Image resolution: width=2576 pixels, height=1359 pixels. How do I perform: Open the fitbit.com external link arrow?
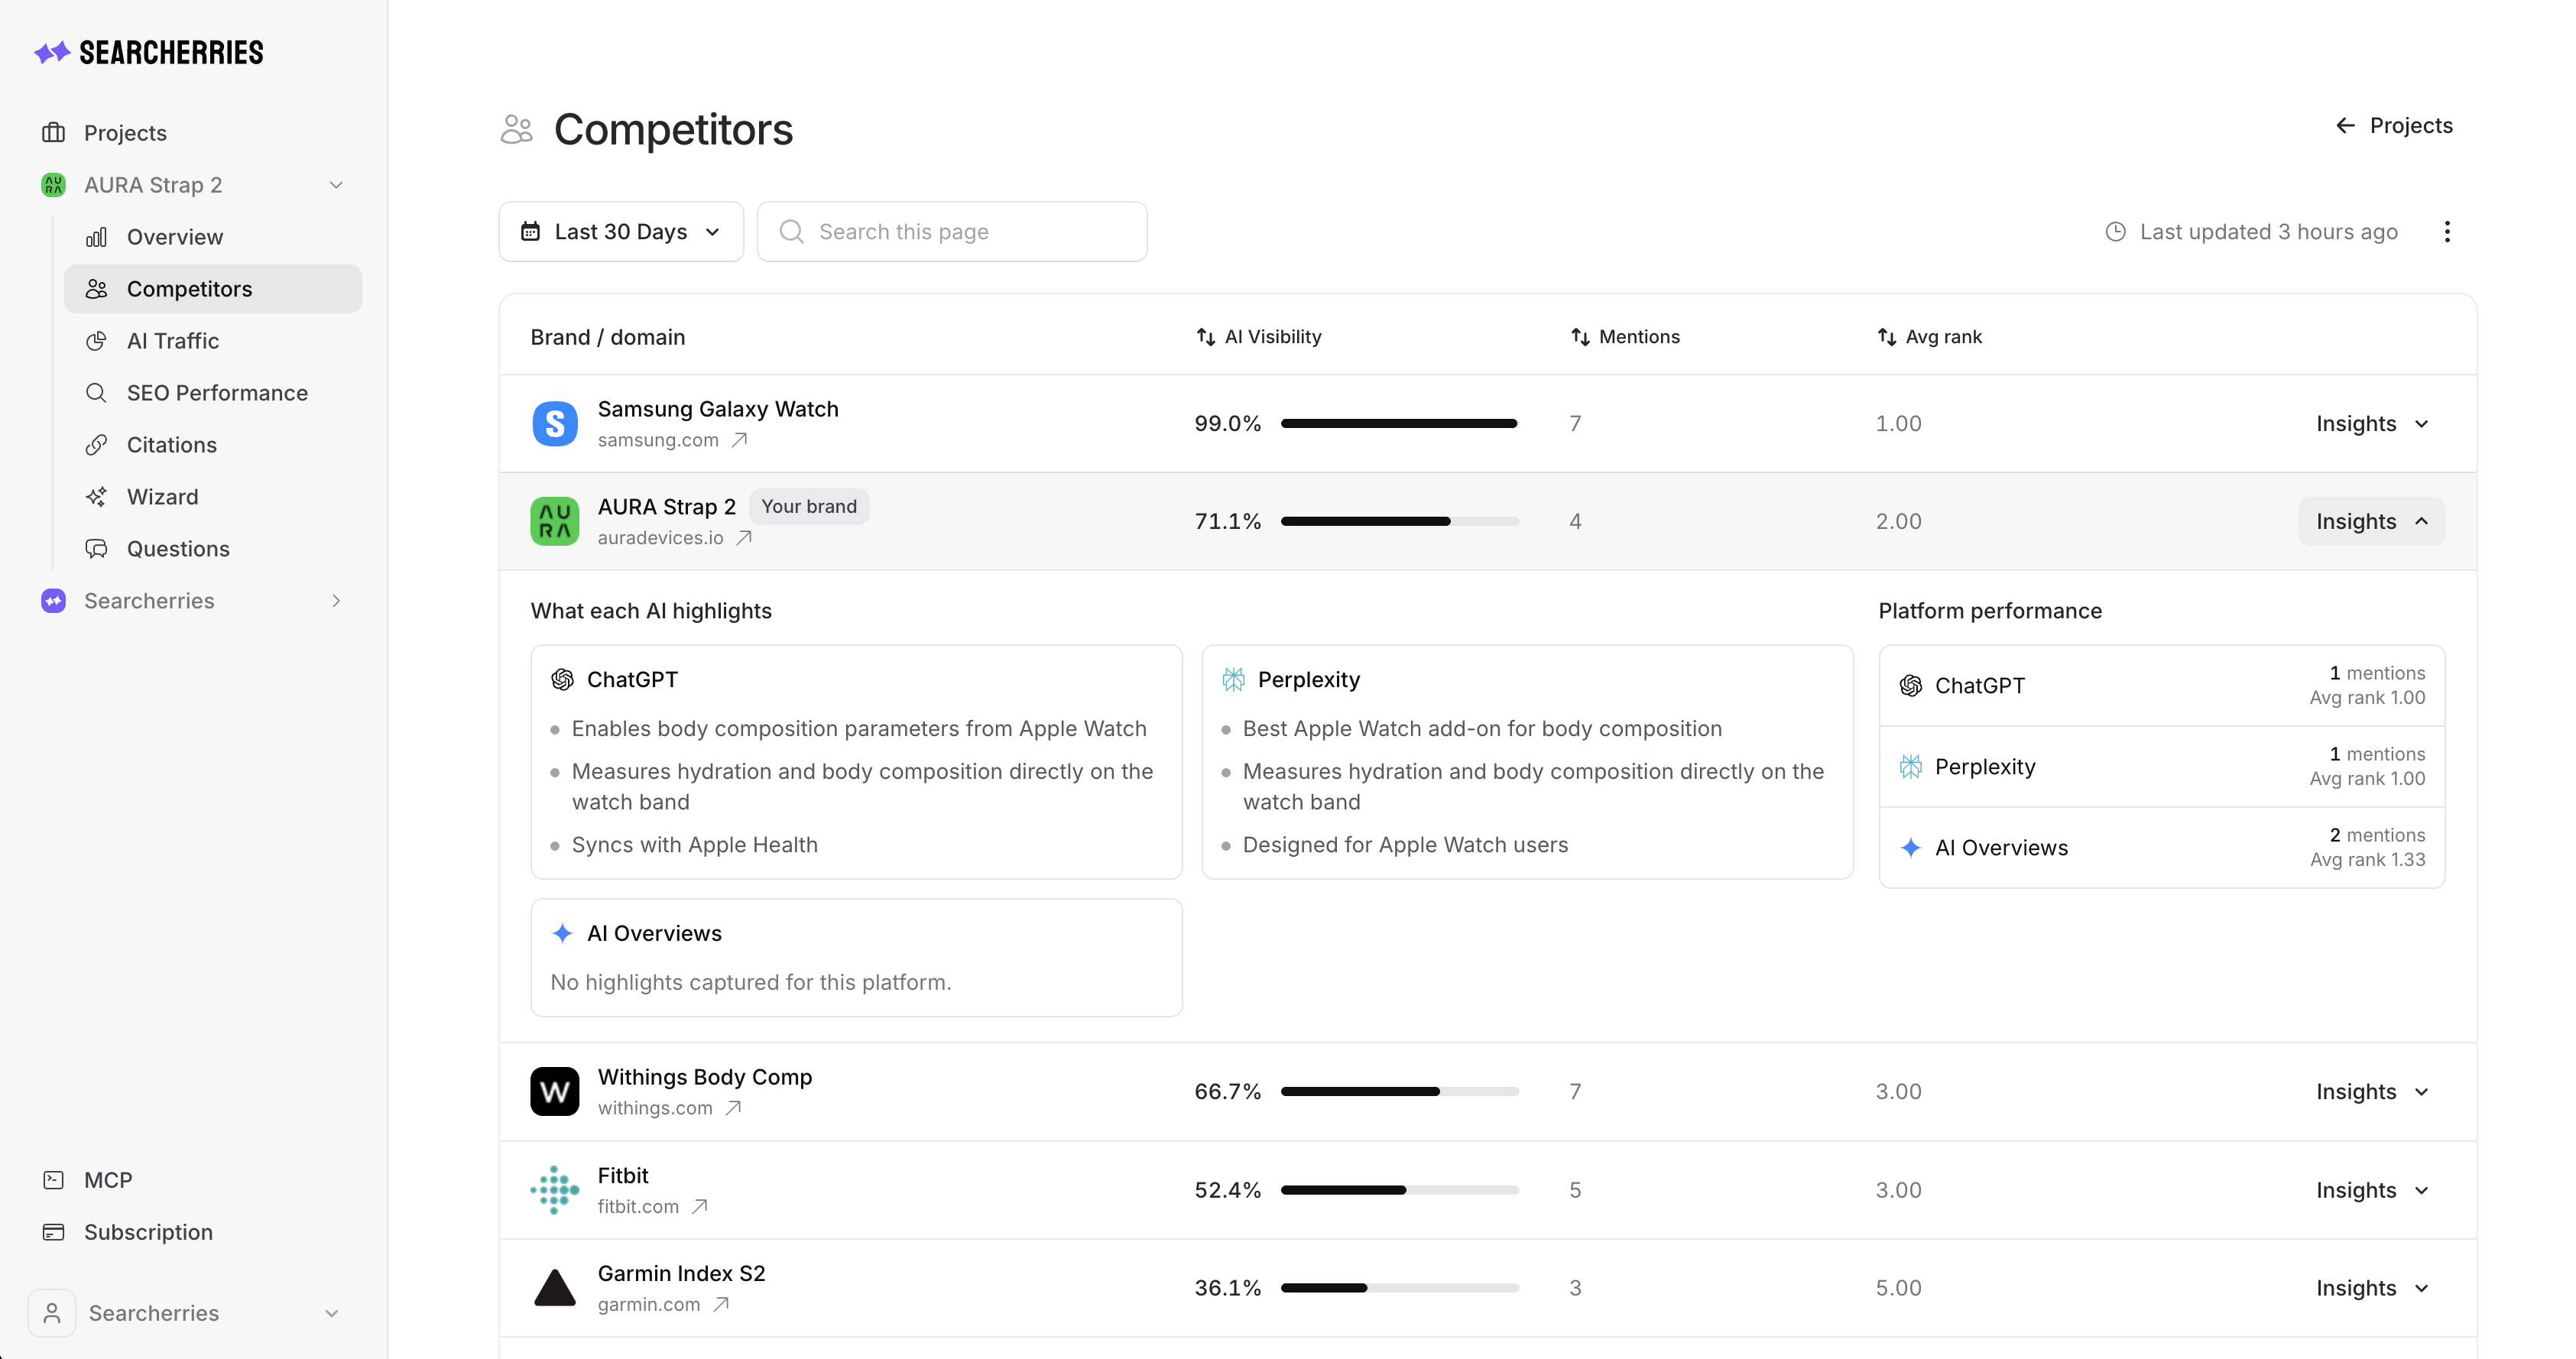[x=700, y=1207]
